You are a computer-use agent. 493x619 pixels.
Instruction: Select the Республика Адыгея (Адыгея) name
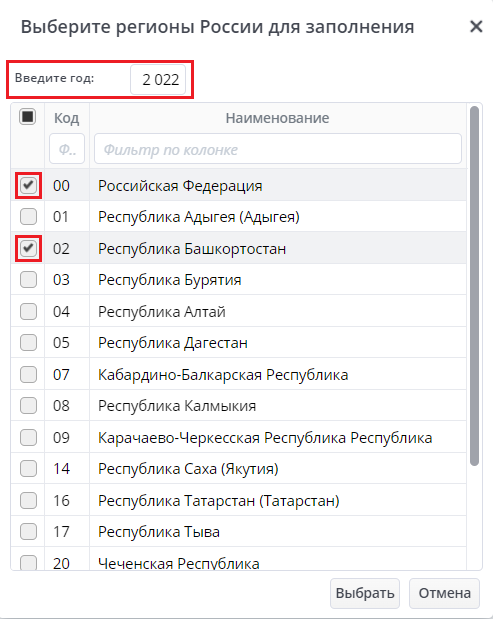199,217
